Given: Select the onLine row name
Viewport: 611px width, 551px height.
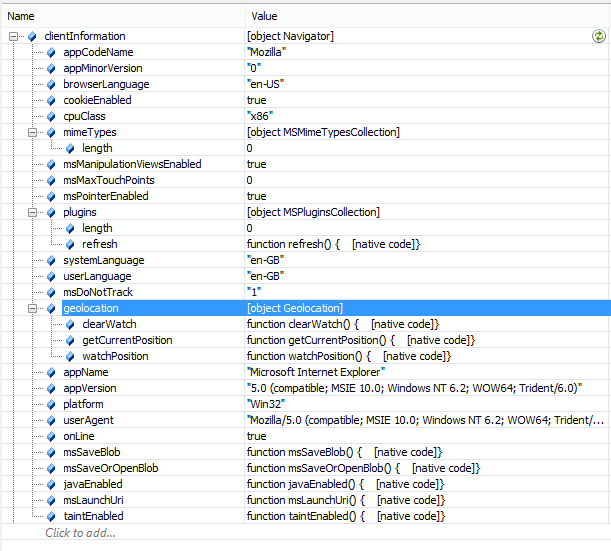Looking at the screenshot, I should coord(79,436).
